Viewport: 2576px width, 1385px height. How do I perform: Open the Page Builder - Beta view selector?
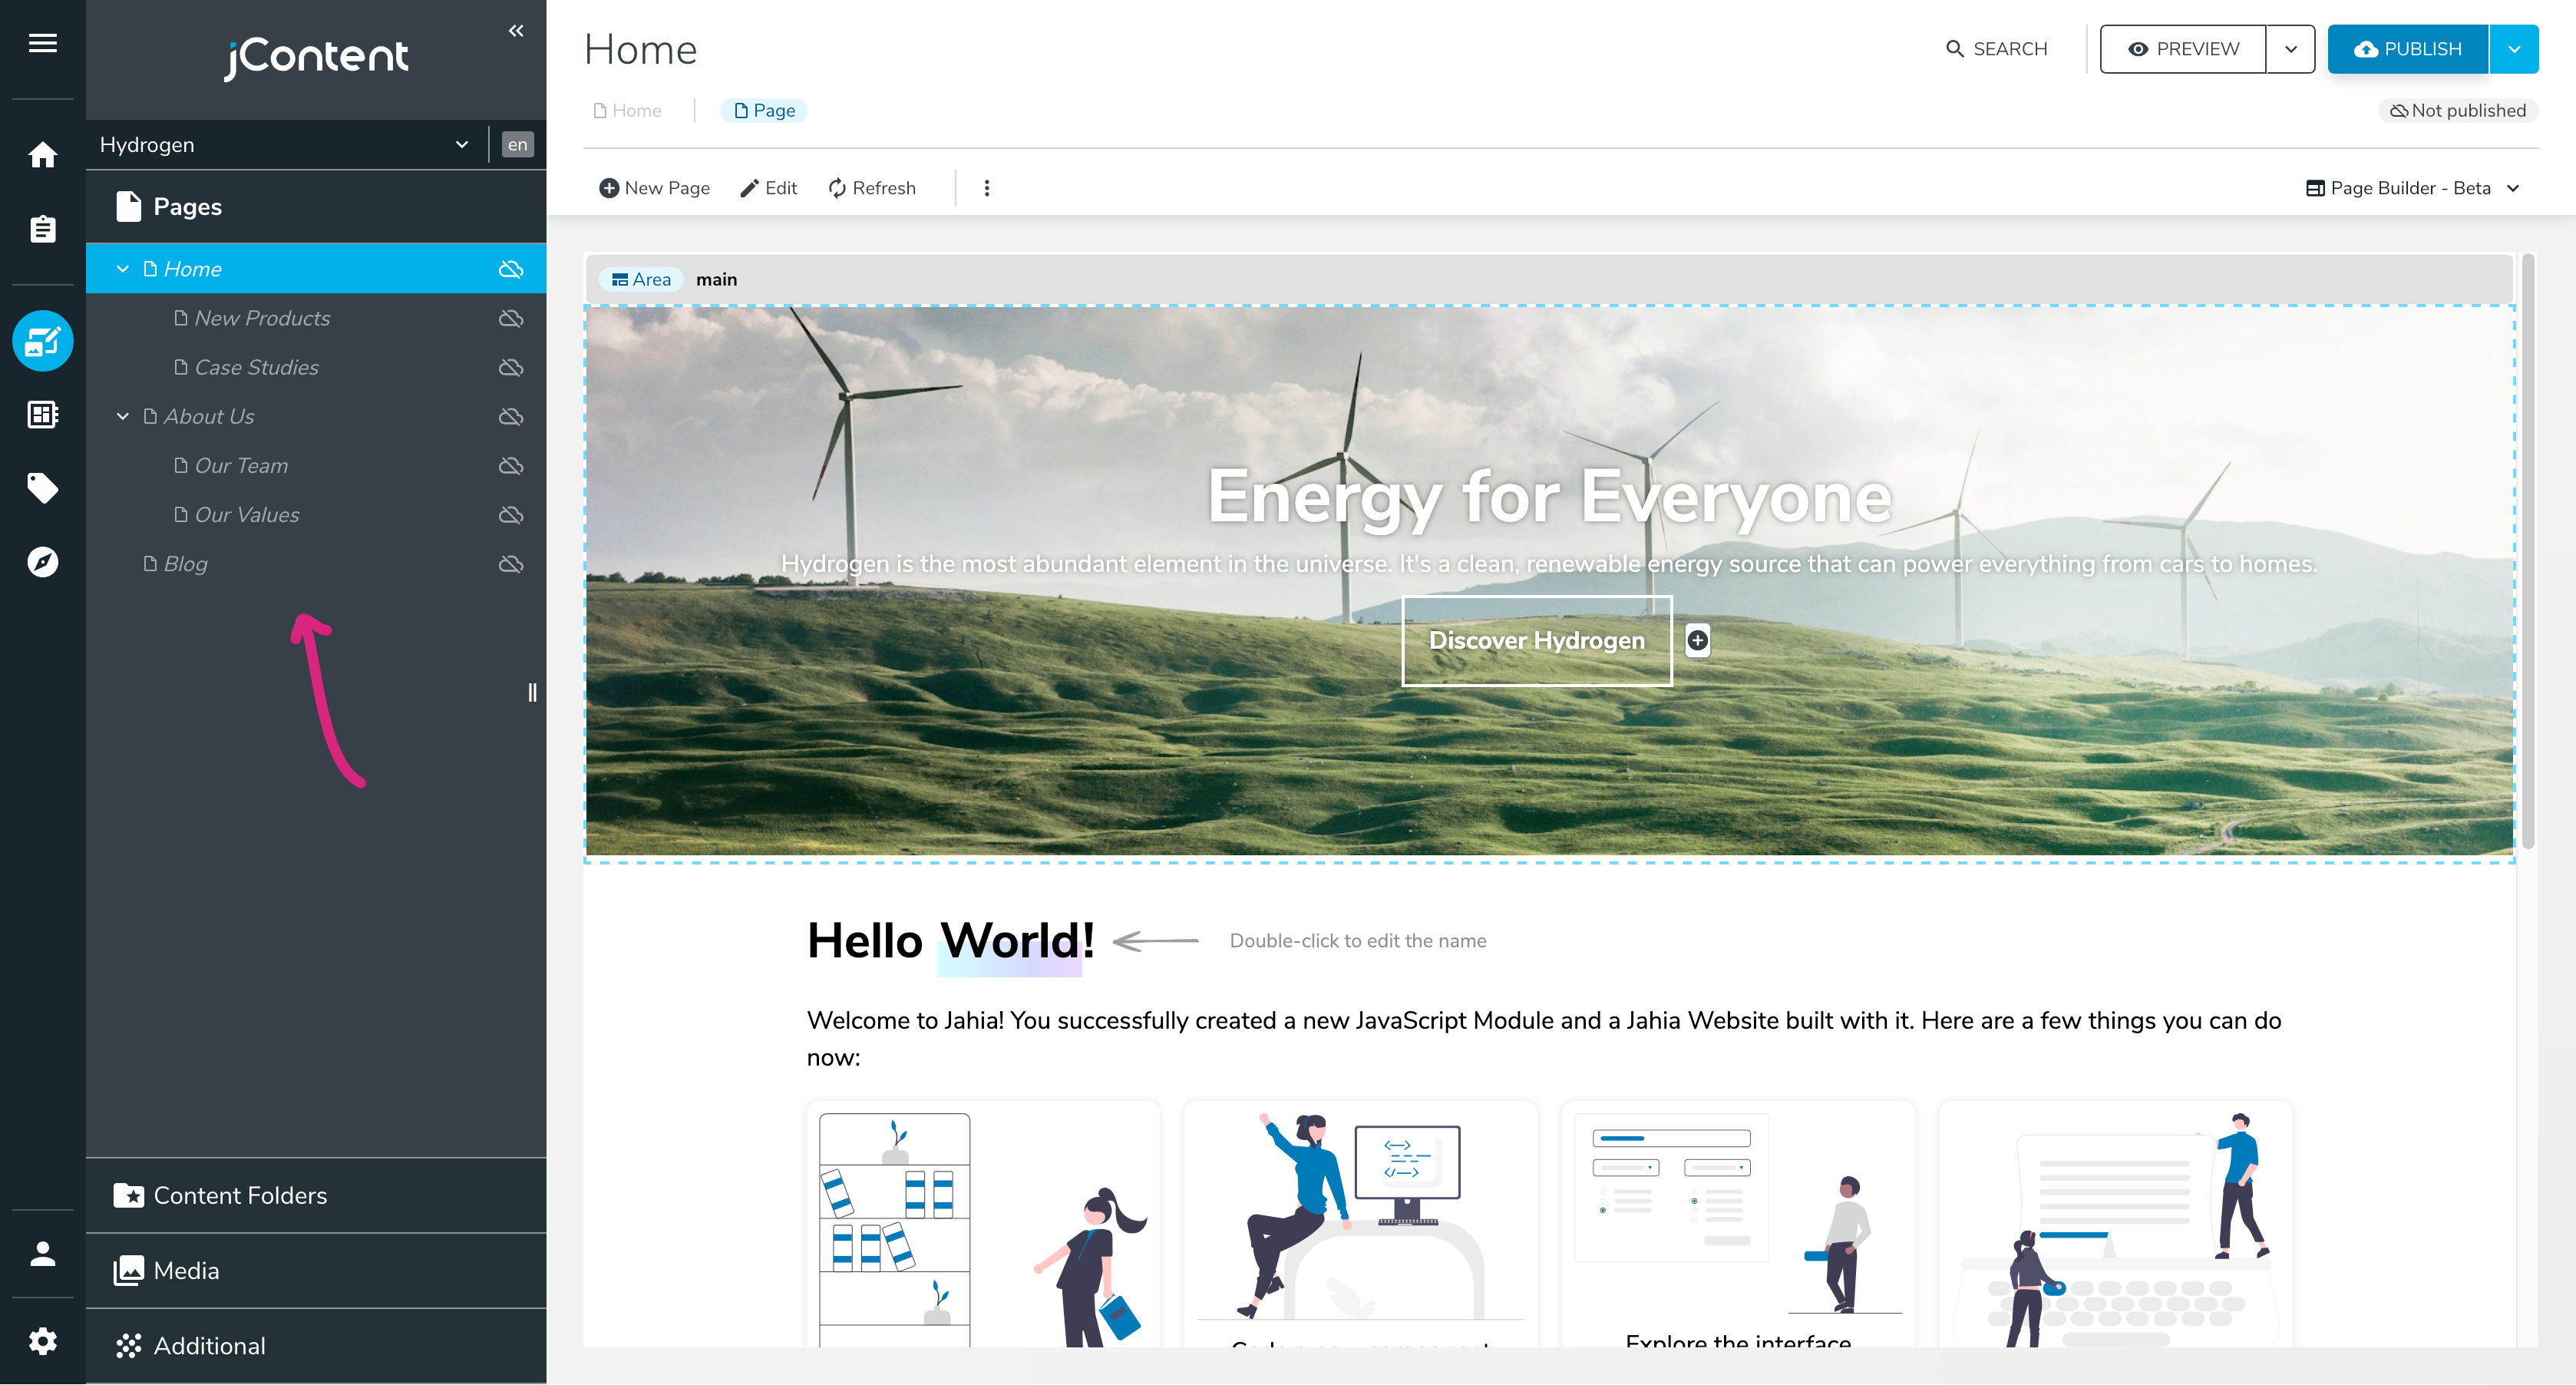(2412, 188)
